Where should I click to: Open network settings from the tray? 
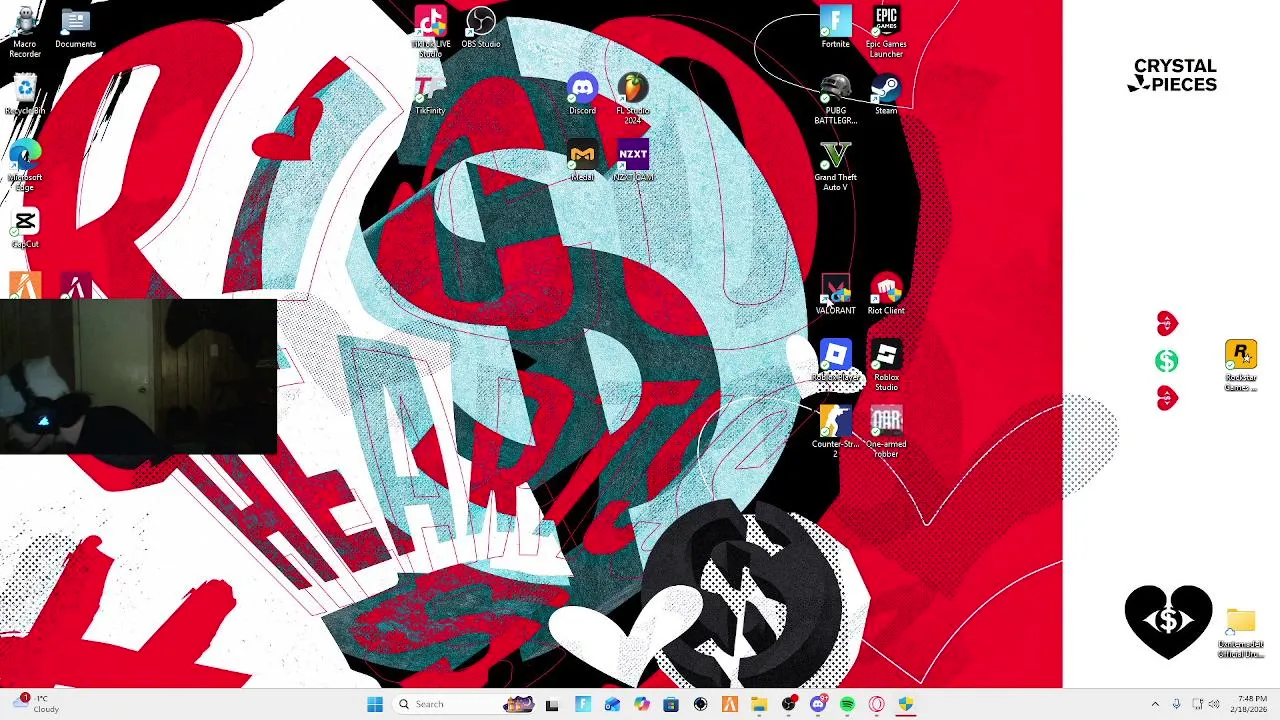[1197, 704]
